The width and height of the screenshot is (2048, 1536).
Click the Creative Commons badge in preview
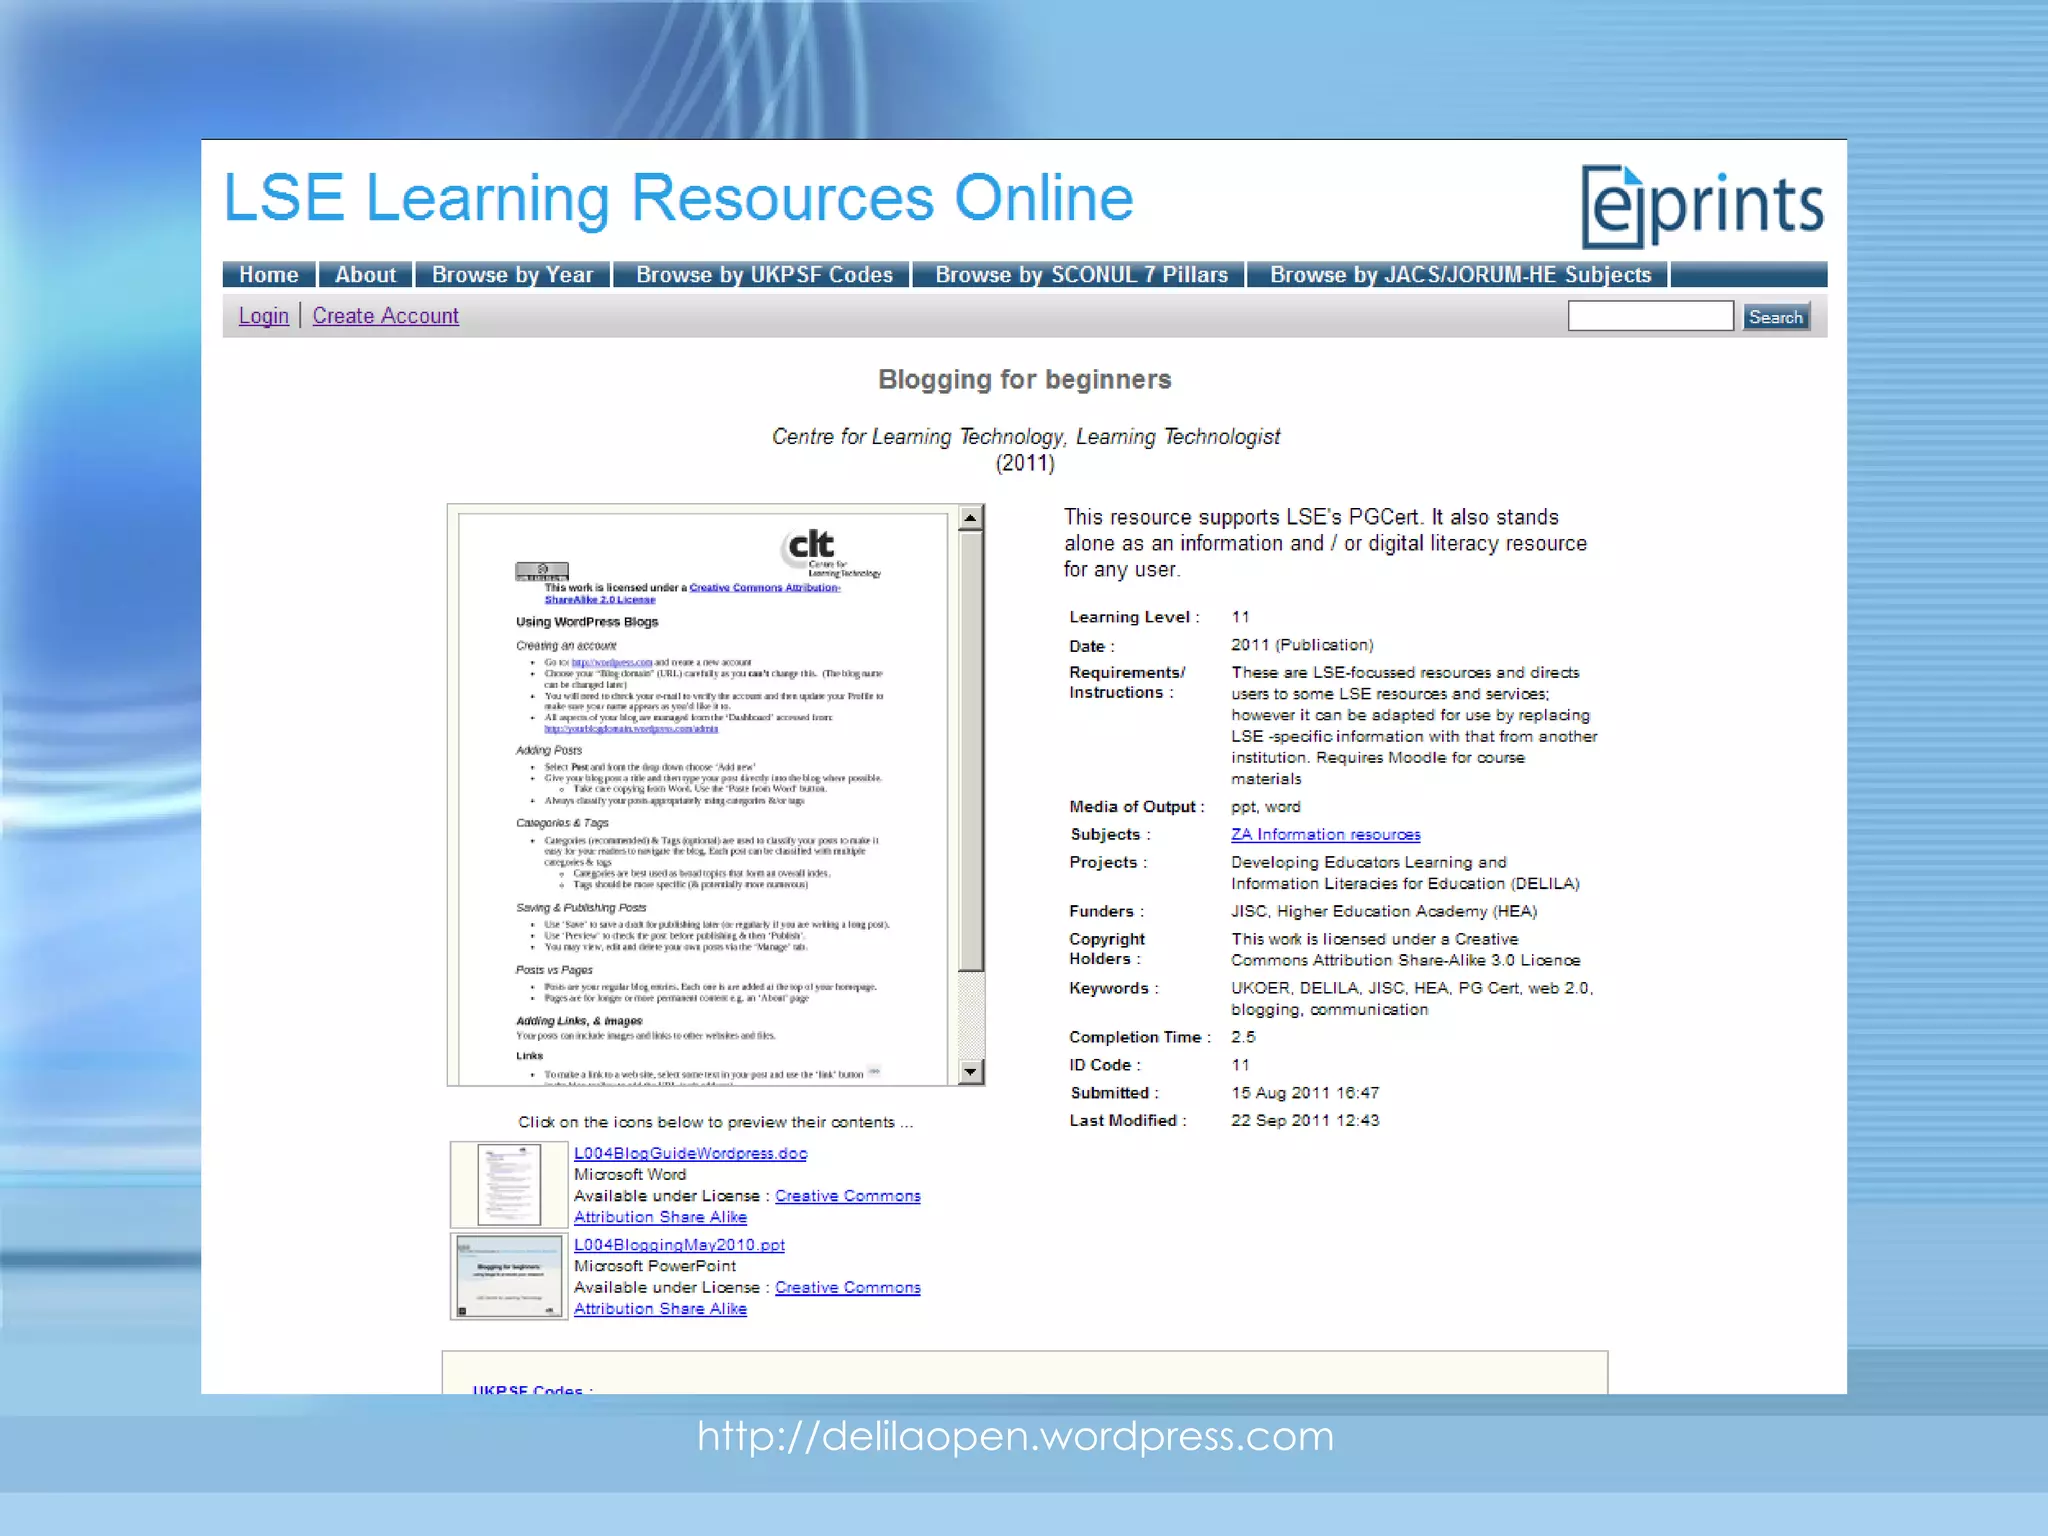tap(541, 571)
